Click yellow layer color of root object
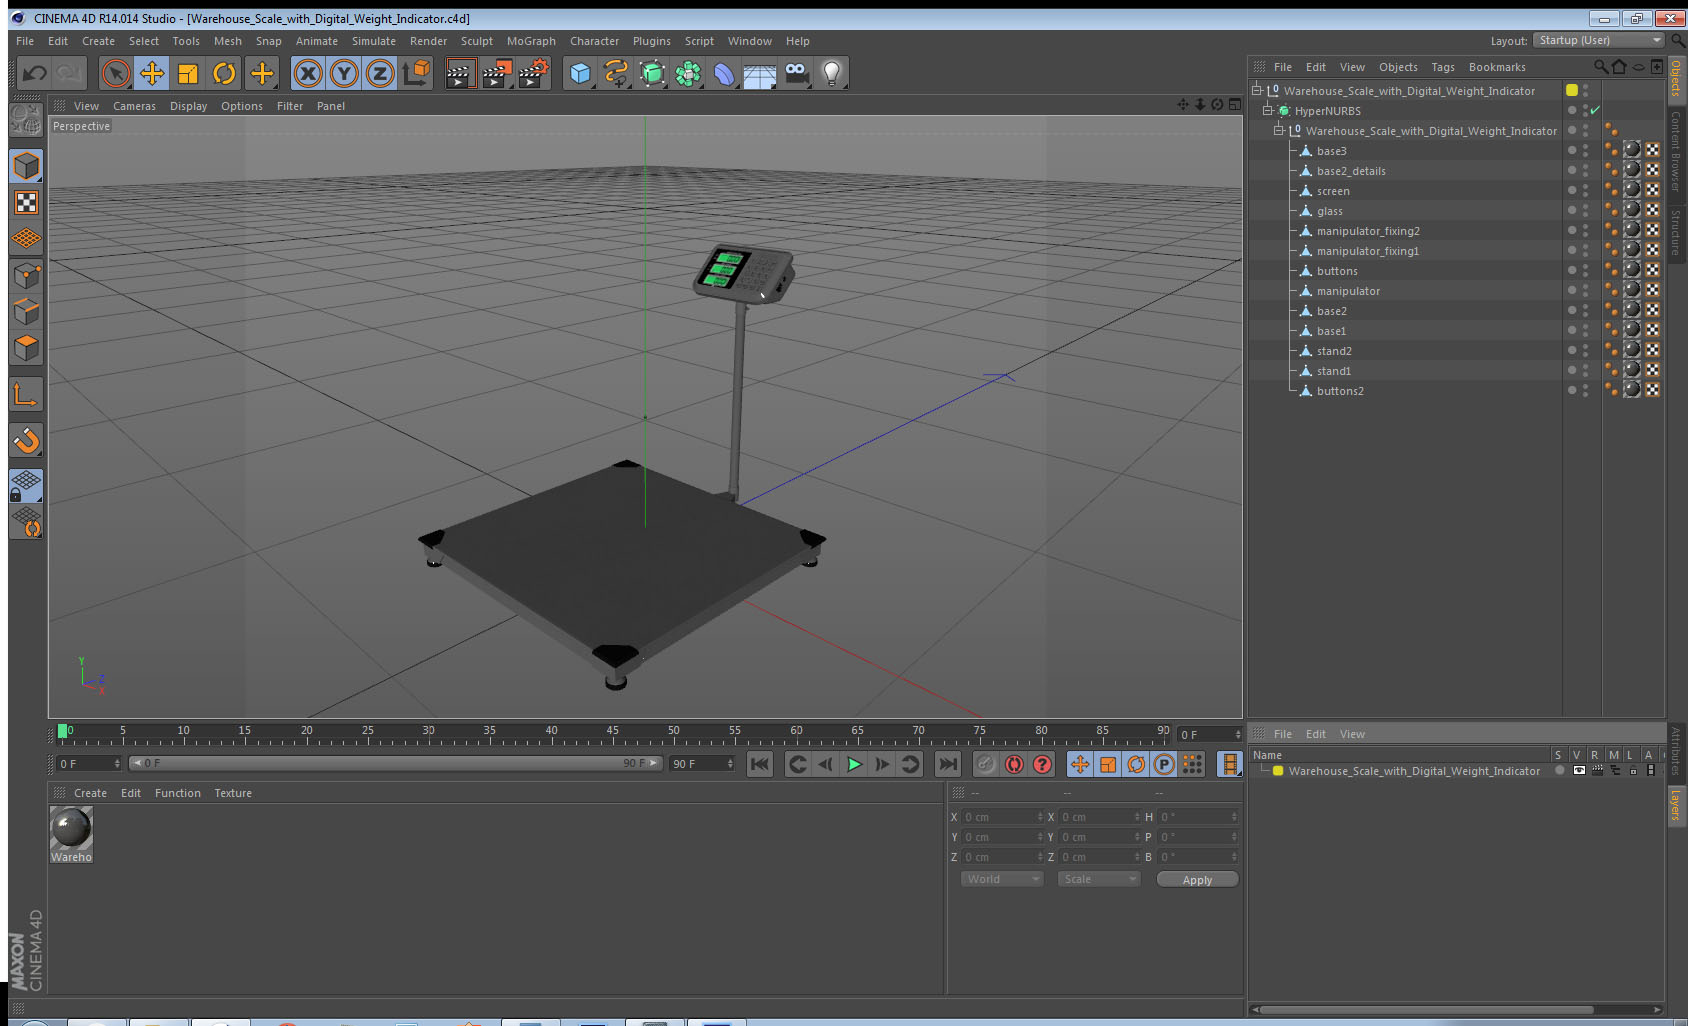Image resolution: width=1688 pixels, height=1026 pixels. coord(1572,90)
